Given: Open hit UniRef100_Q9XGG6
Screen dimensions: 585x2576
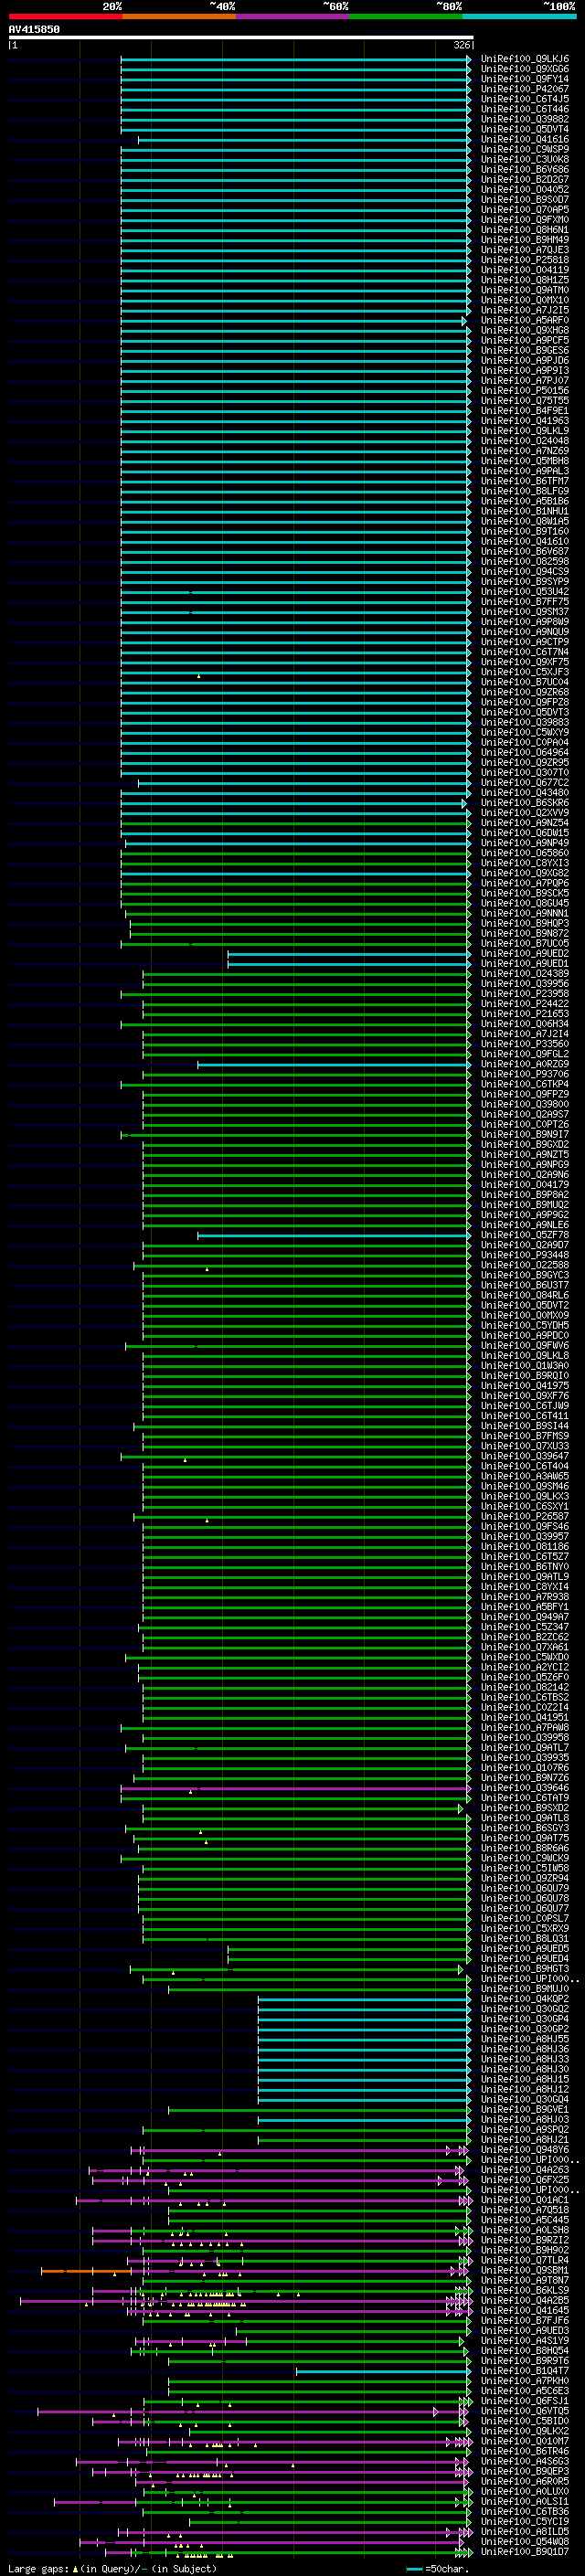Looking at the screenshot, I should 525,69.
